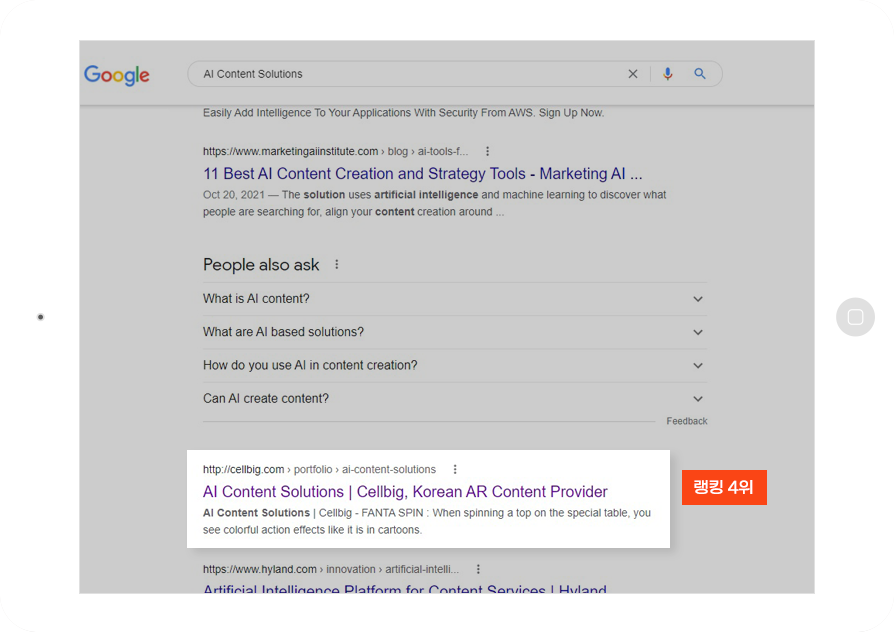Open the options menu beside the marketingaiinstitute.com URL
This screenshot has height=632, width=894.
(x=487, y=151)
